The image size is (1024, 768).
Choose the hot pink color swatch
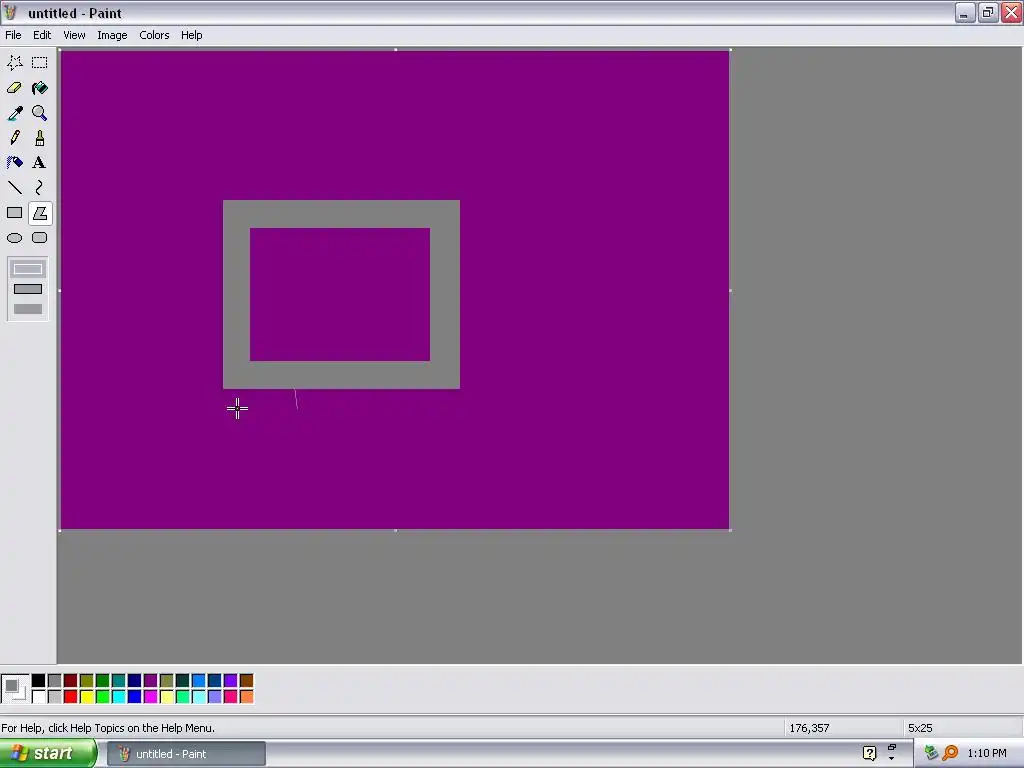tap(231, 697)
